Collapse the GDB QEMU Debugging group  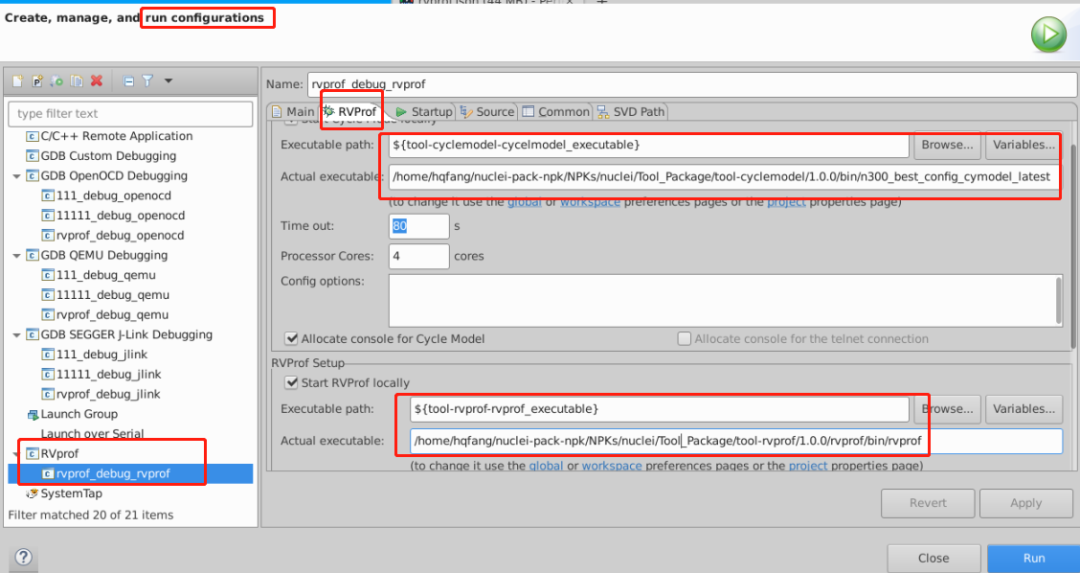(x=17, y=255)
